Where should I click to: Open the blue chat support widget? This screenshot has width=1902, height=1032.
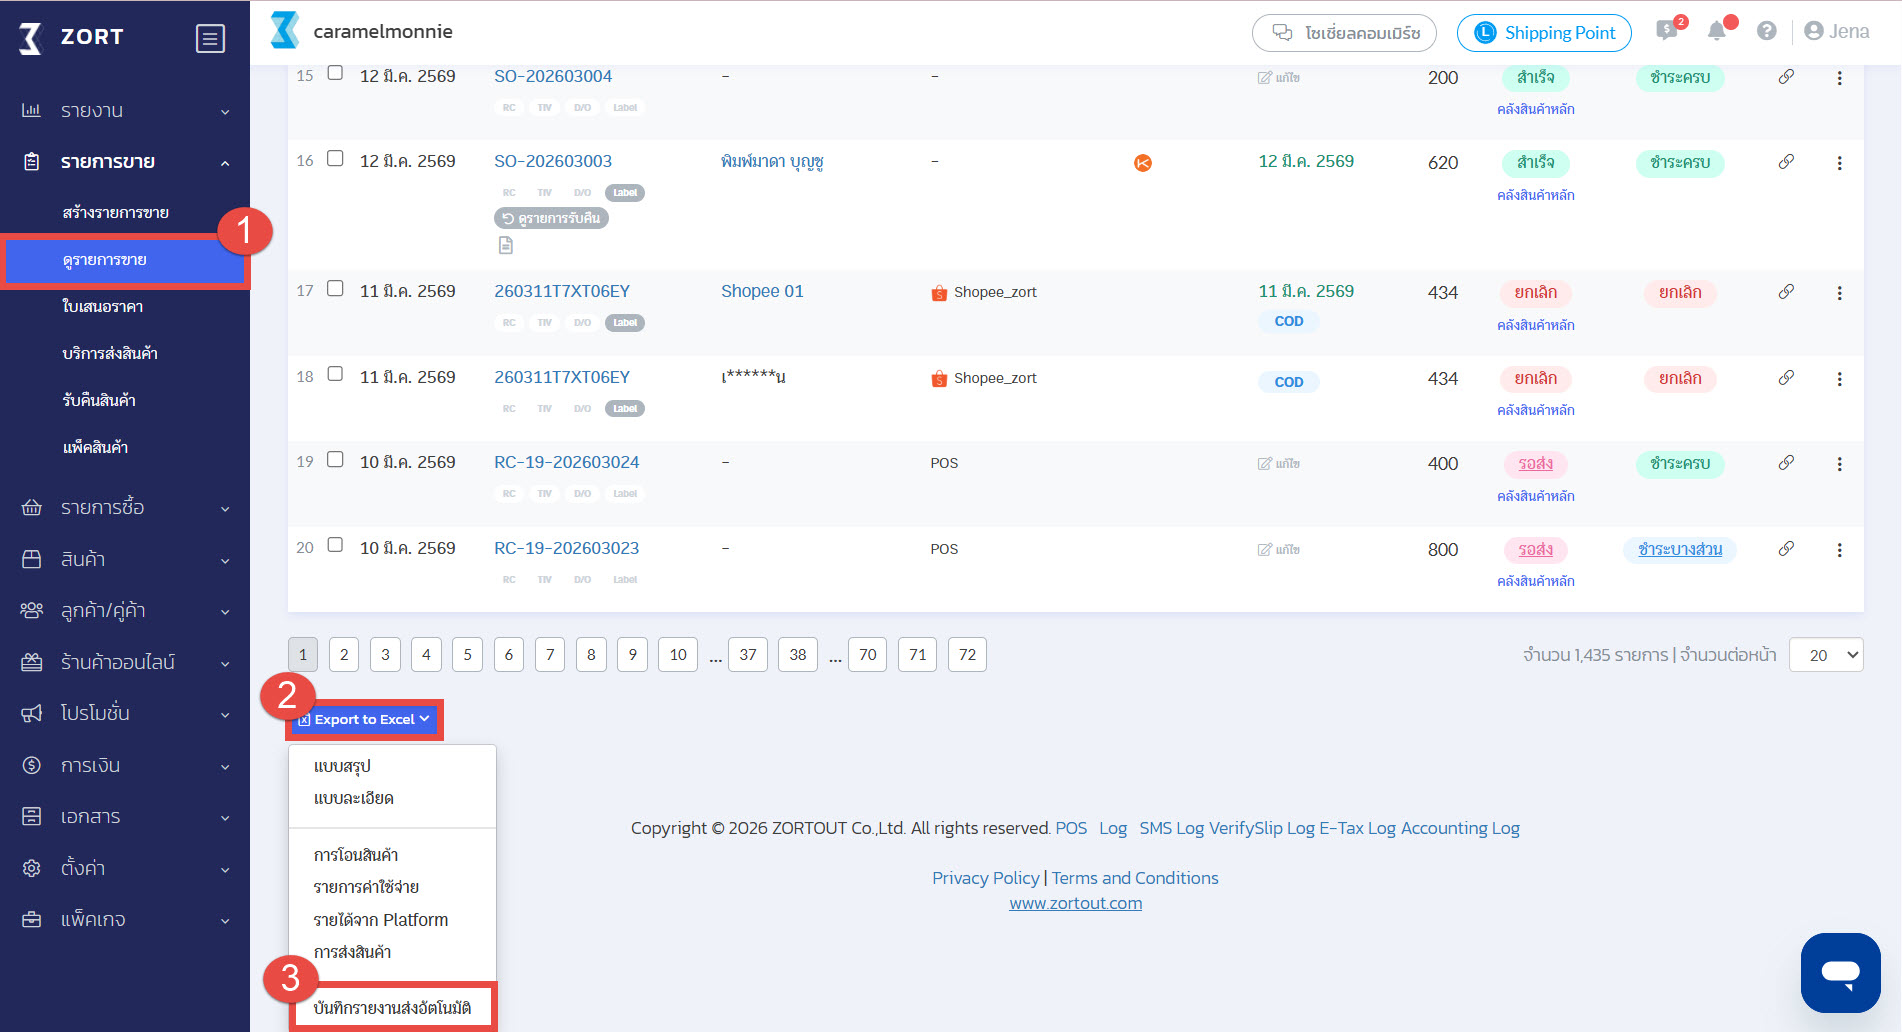click(x=1840, y=972)
